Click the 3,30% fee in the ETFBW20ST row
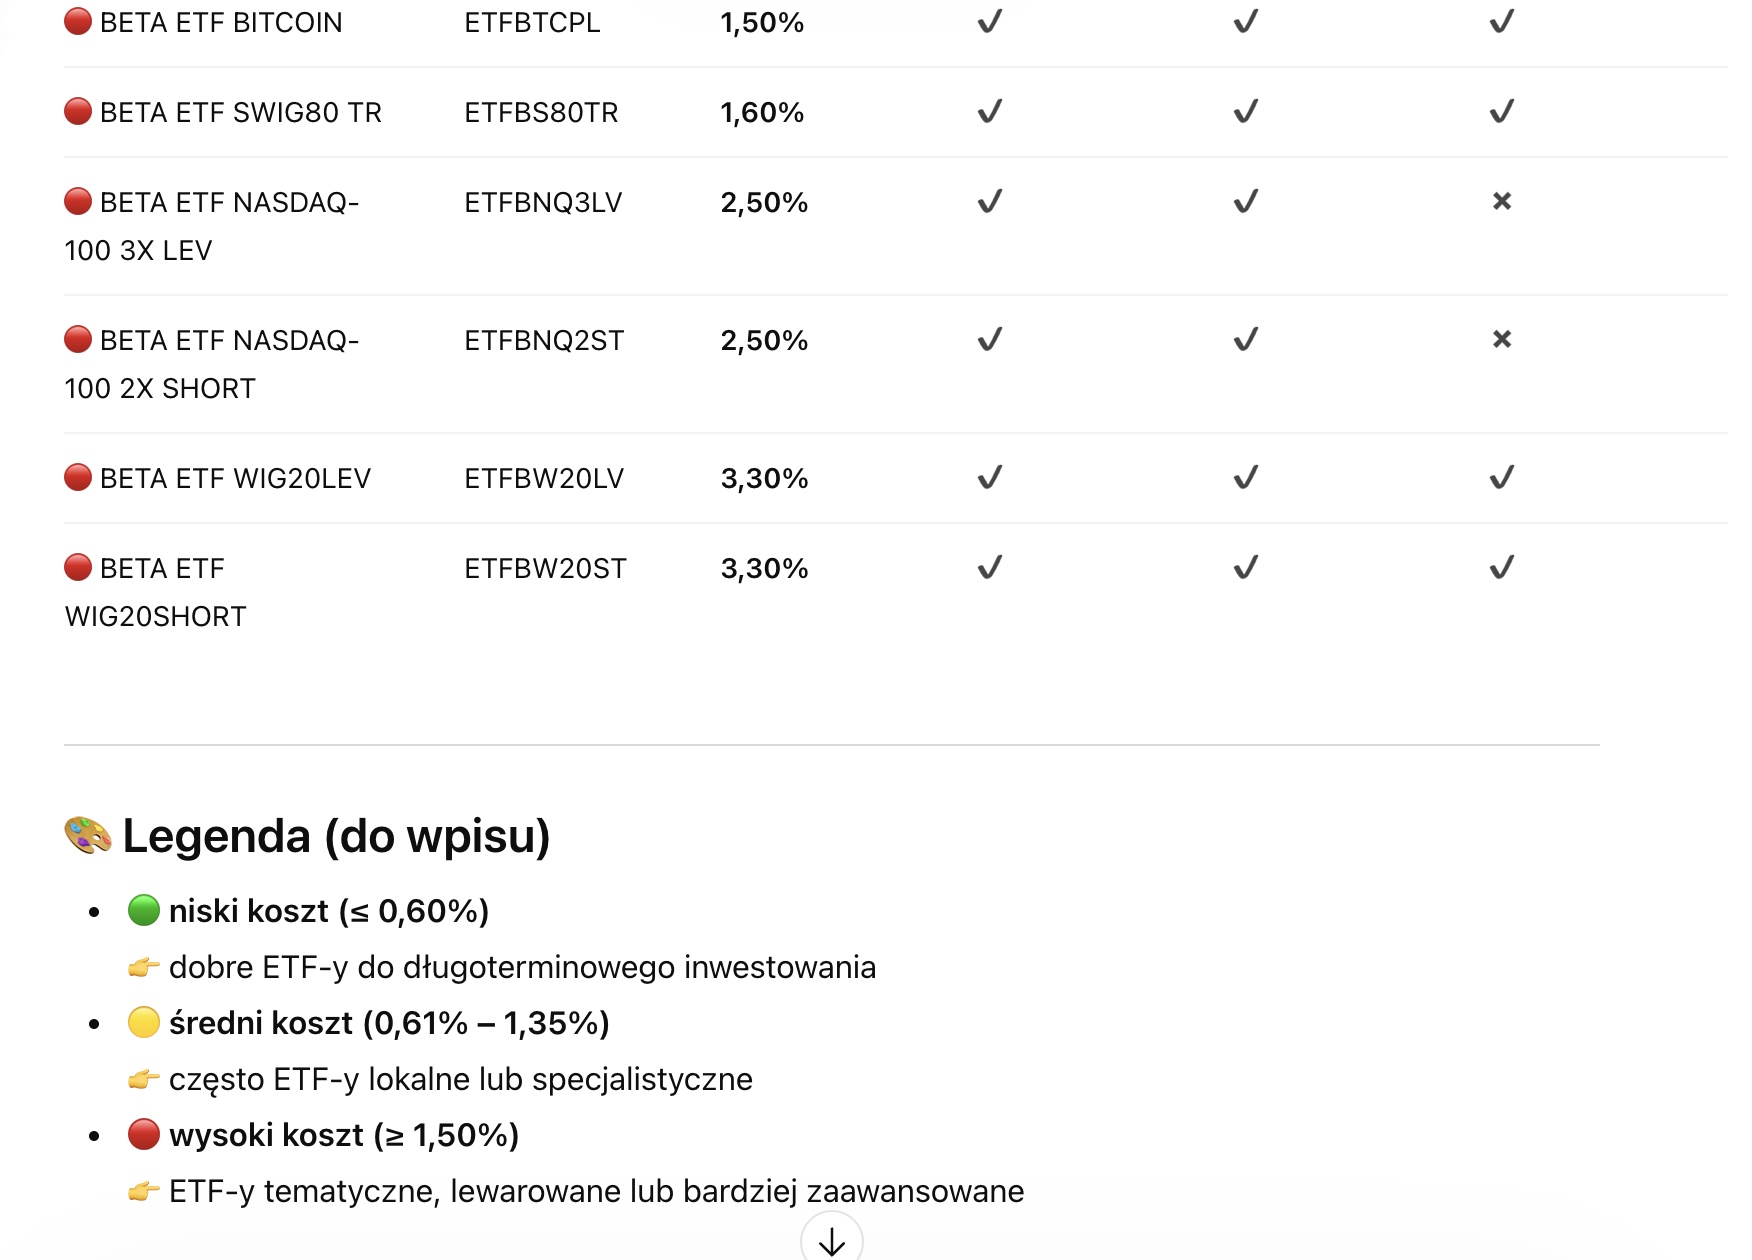Image resolution: width=1752 pixels, height=1260 pixels. click(764, 569)
